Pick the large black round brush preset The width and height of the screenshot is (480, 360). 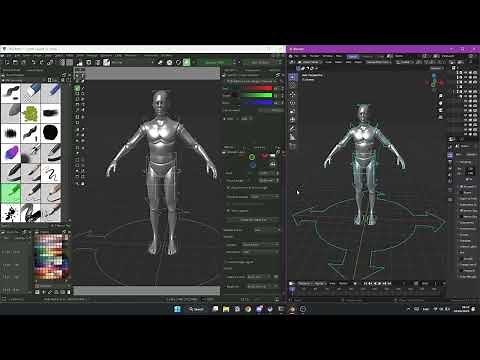click(x=51, y=133)
